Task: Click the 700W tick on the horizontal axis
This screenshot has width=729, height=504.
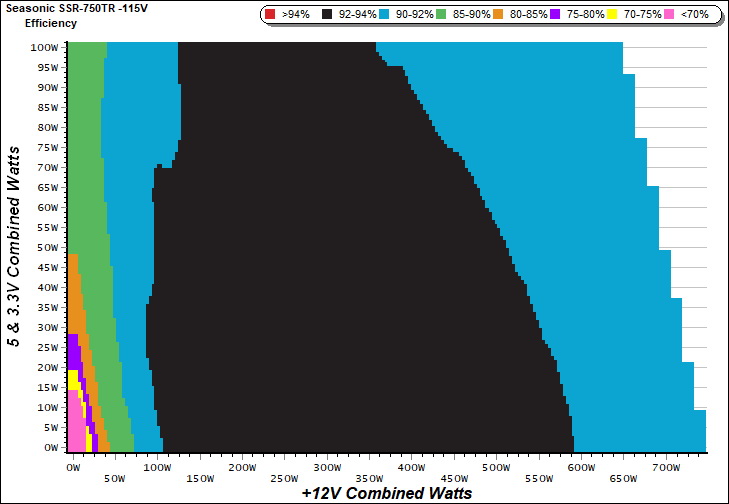Action: pos(666,468)
